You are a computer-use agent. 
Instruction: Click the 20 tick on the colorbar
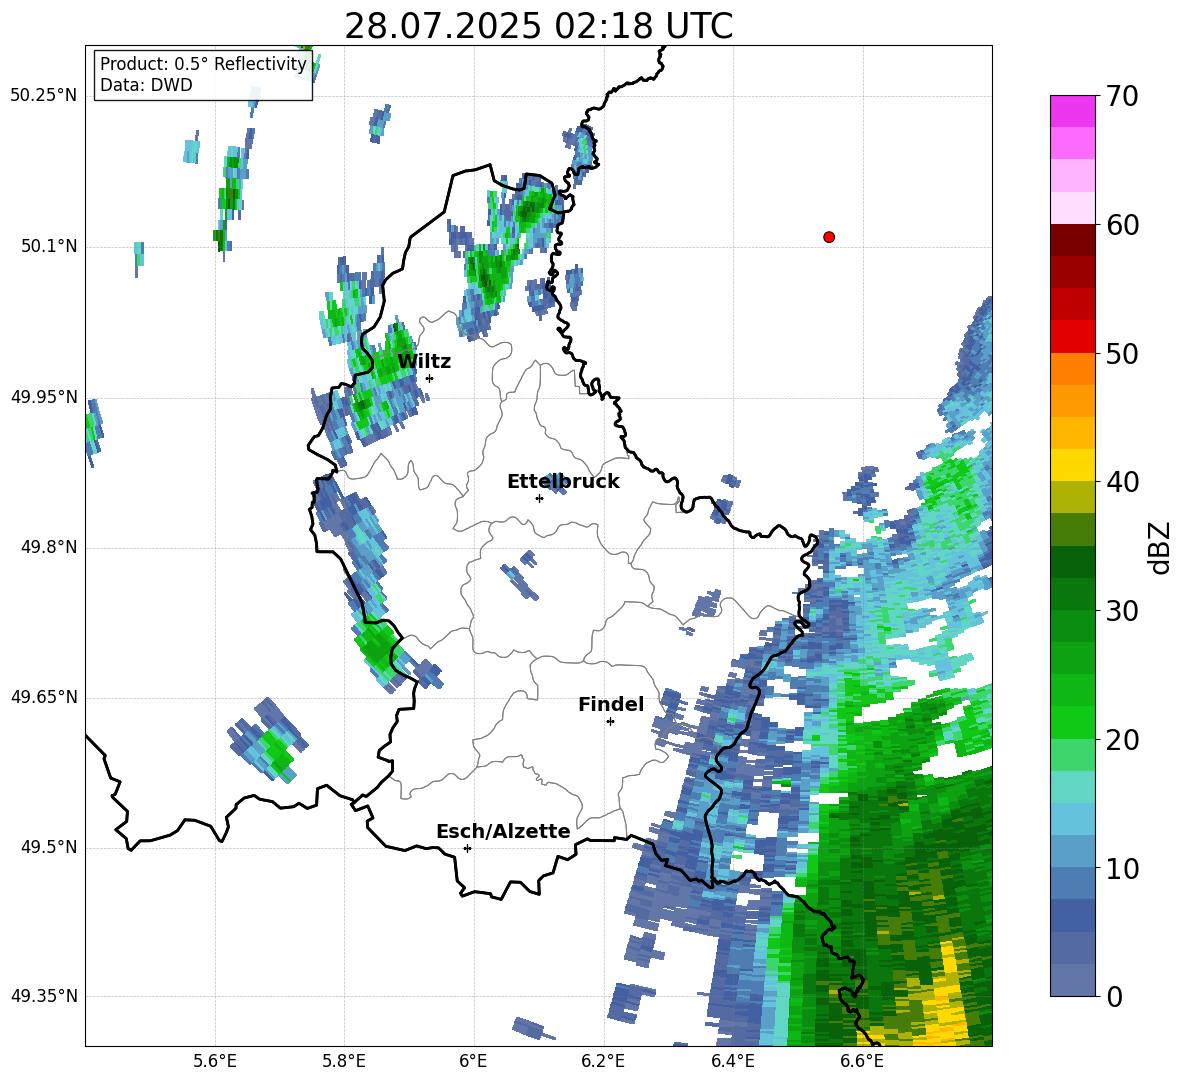[1121, 740]
